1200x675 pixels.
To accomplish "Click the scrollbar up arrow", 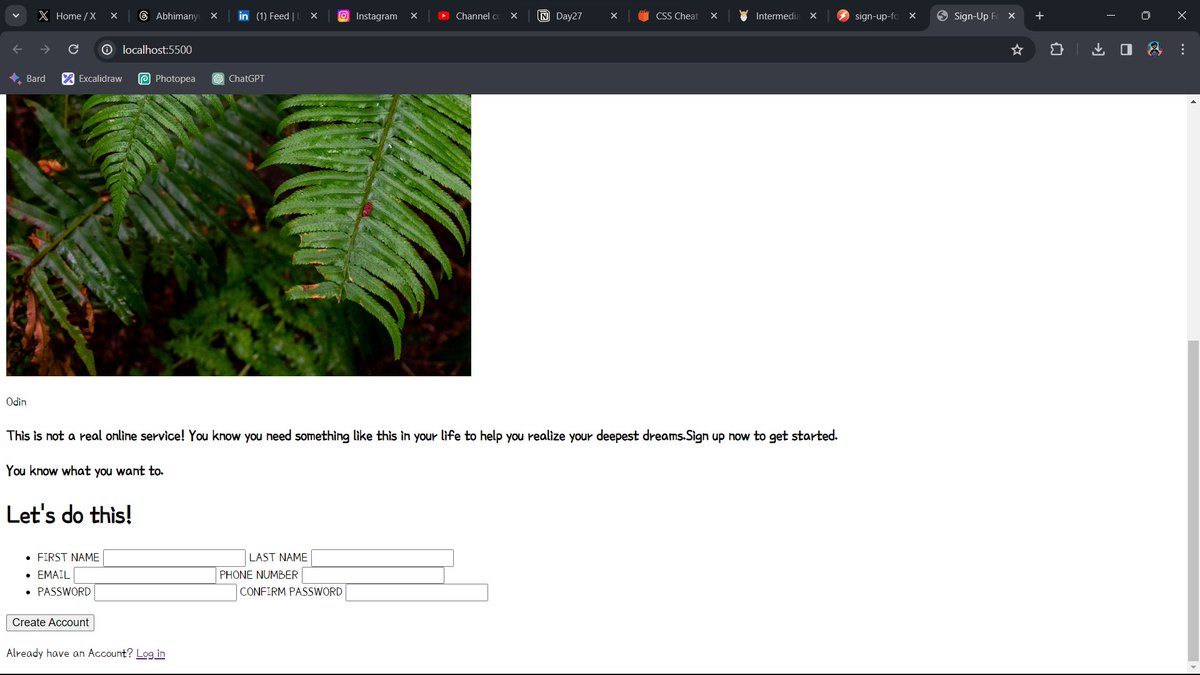I will (1191, 101).
